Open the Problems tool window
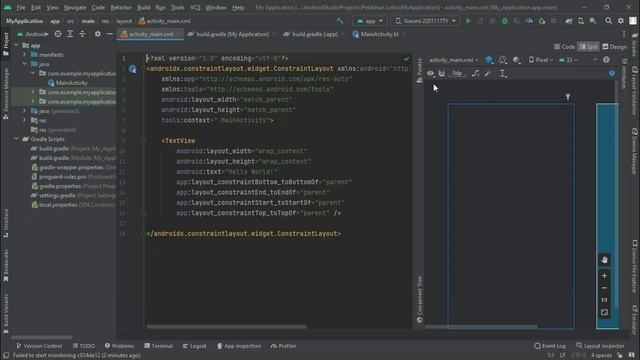Image resolution: width=640 pixels, height=360 pixels. point(119,346)
